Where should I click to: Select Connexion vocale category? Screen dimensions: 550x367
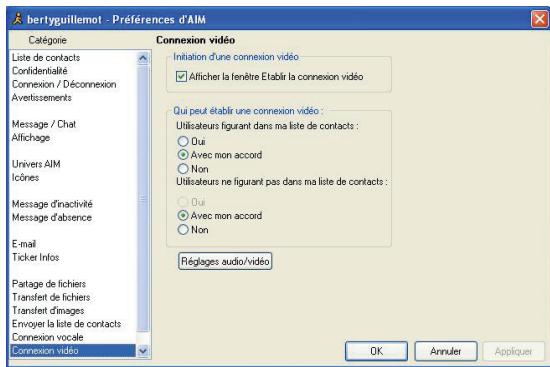[48, 337]
